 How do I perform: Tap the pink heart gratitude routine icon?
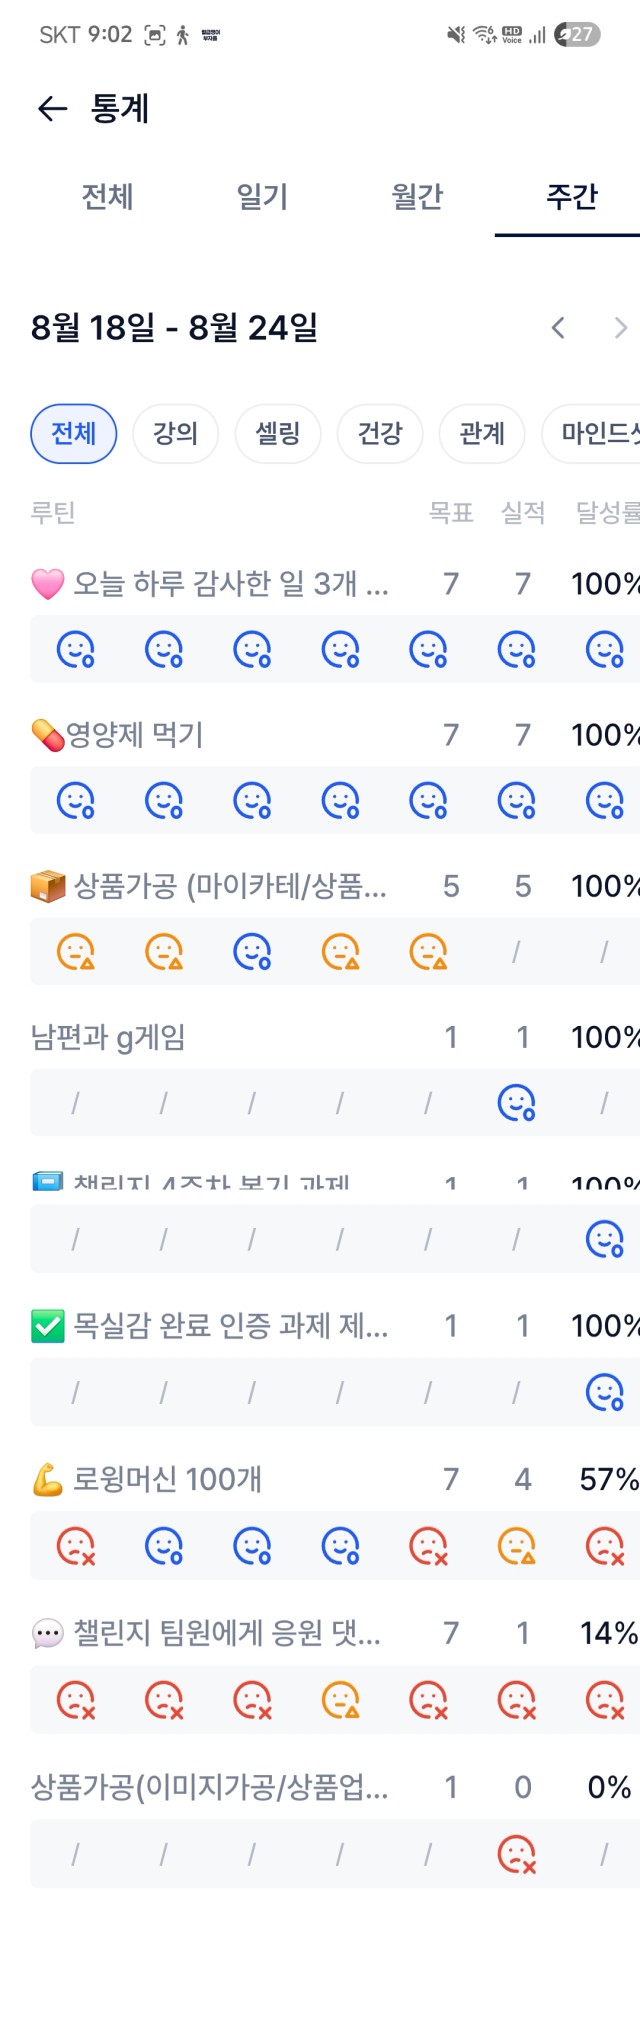48,584
